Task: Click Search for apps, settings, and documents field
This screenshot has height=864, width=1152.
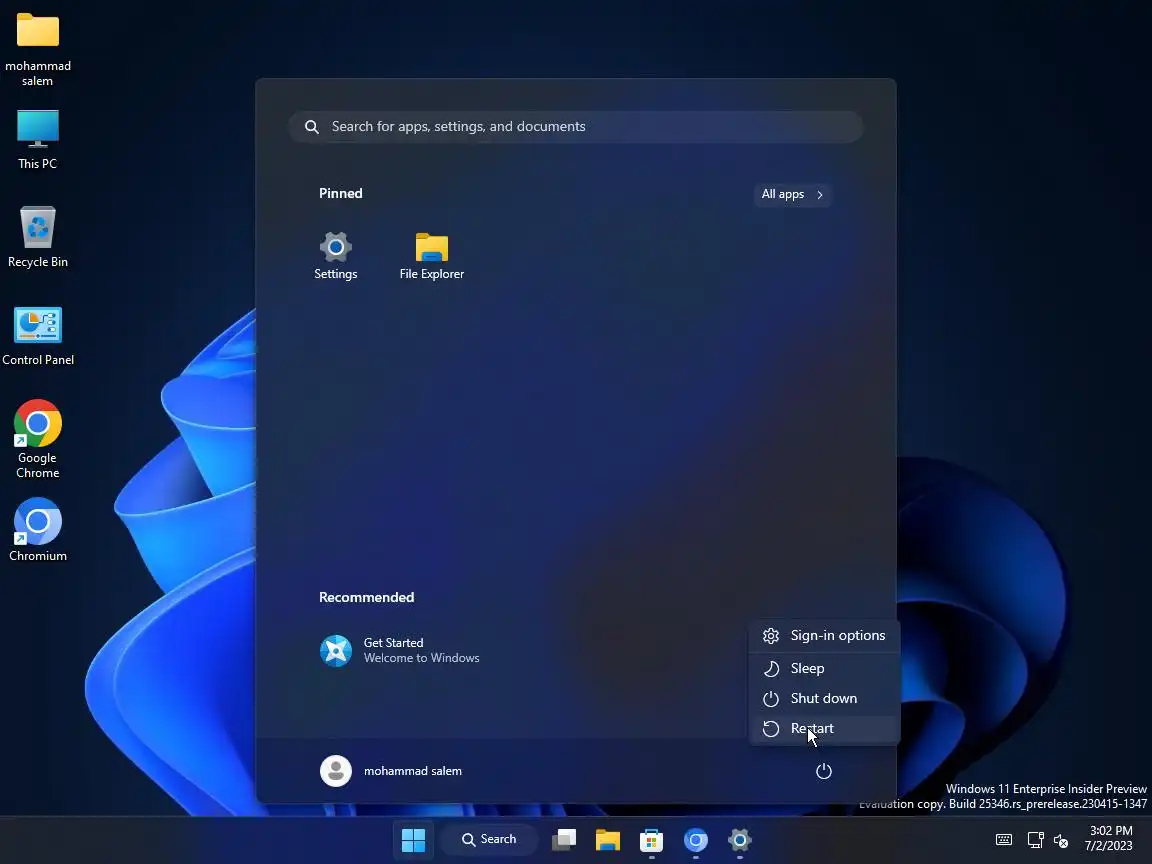Action: coord(575,126)
